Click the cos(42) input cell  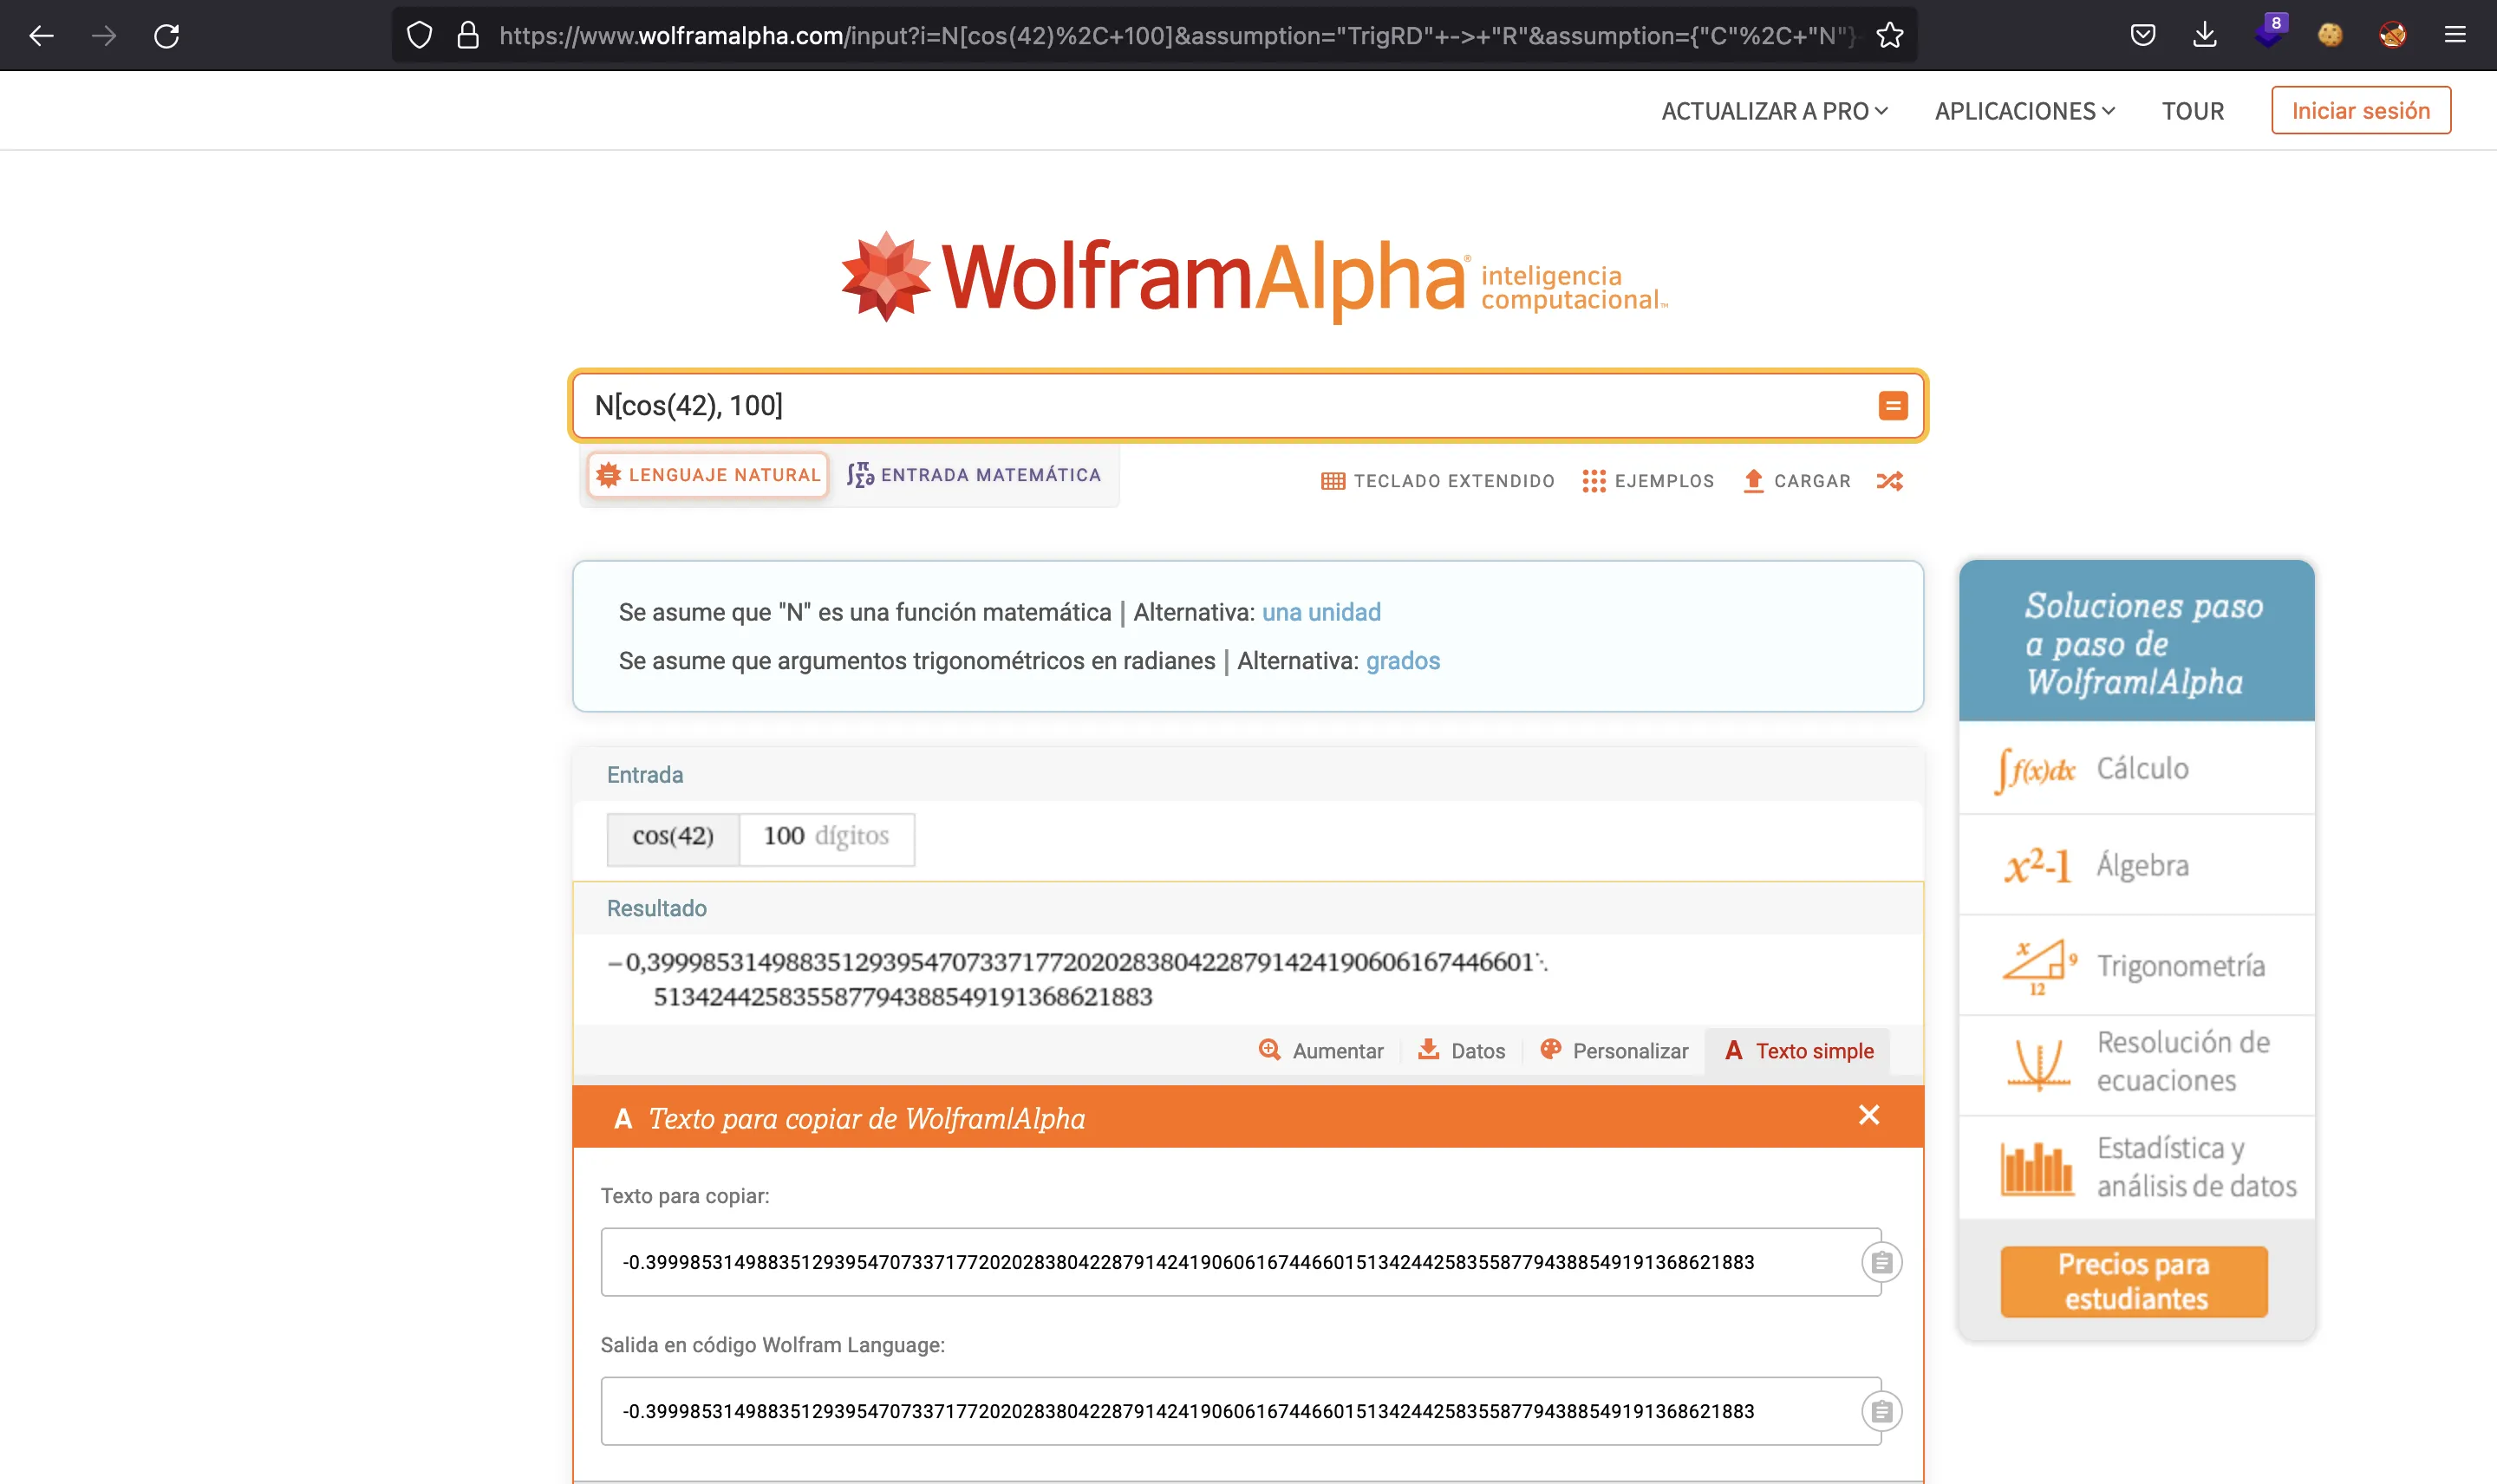[x=673, y=837]
